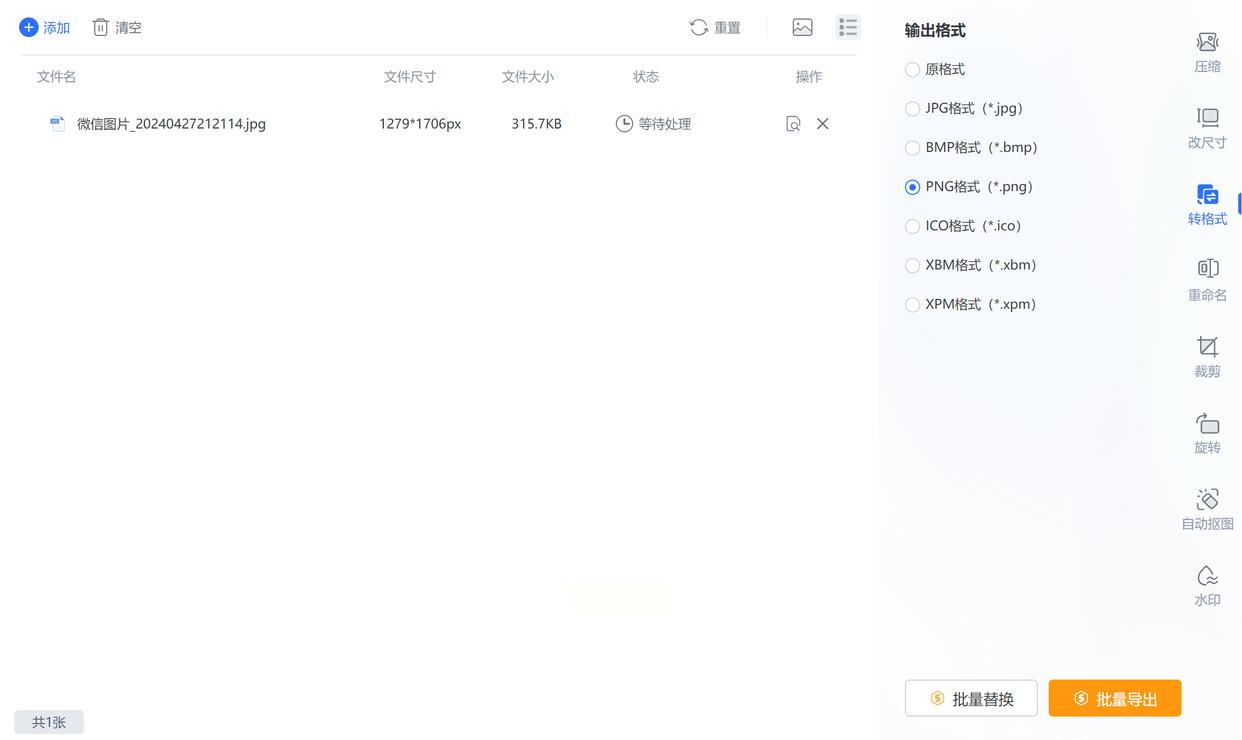The image size is (1242, 740).
Task: Choose BMP格式 output format
Action: pos(912,148)
